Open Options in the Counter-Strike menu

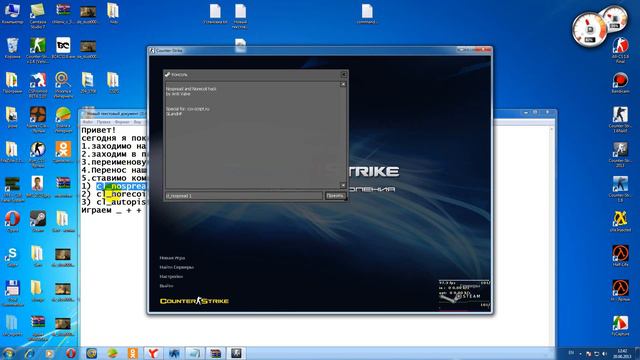pyautogui.click(x=171, y=277)
